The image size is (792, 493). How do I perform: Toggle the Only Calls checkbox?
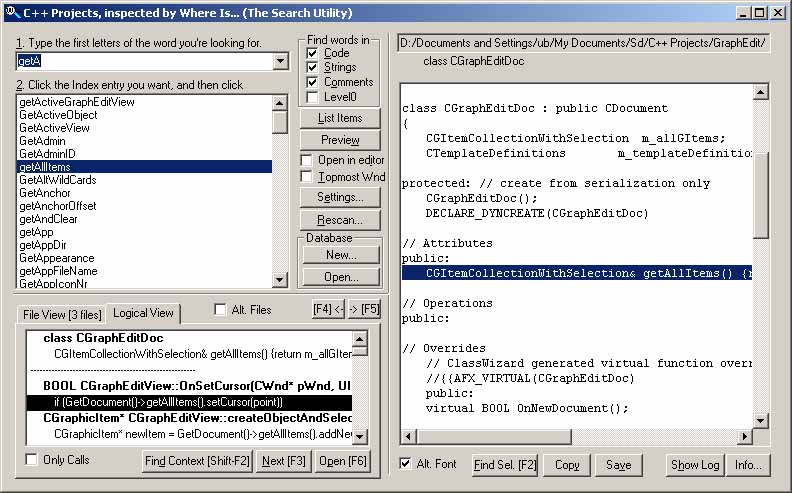32,460
